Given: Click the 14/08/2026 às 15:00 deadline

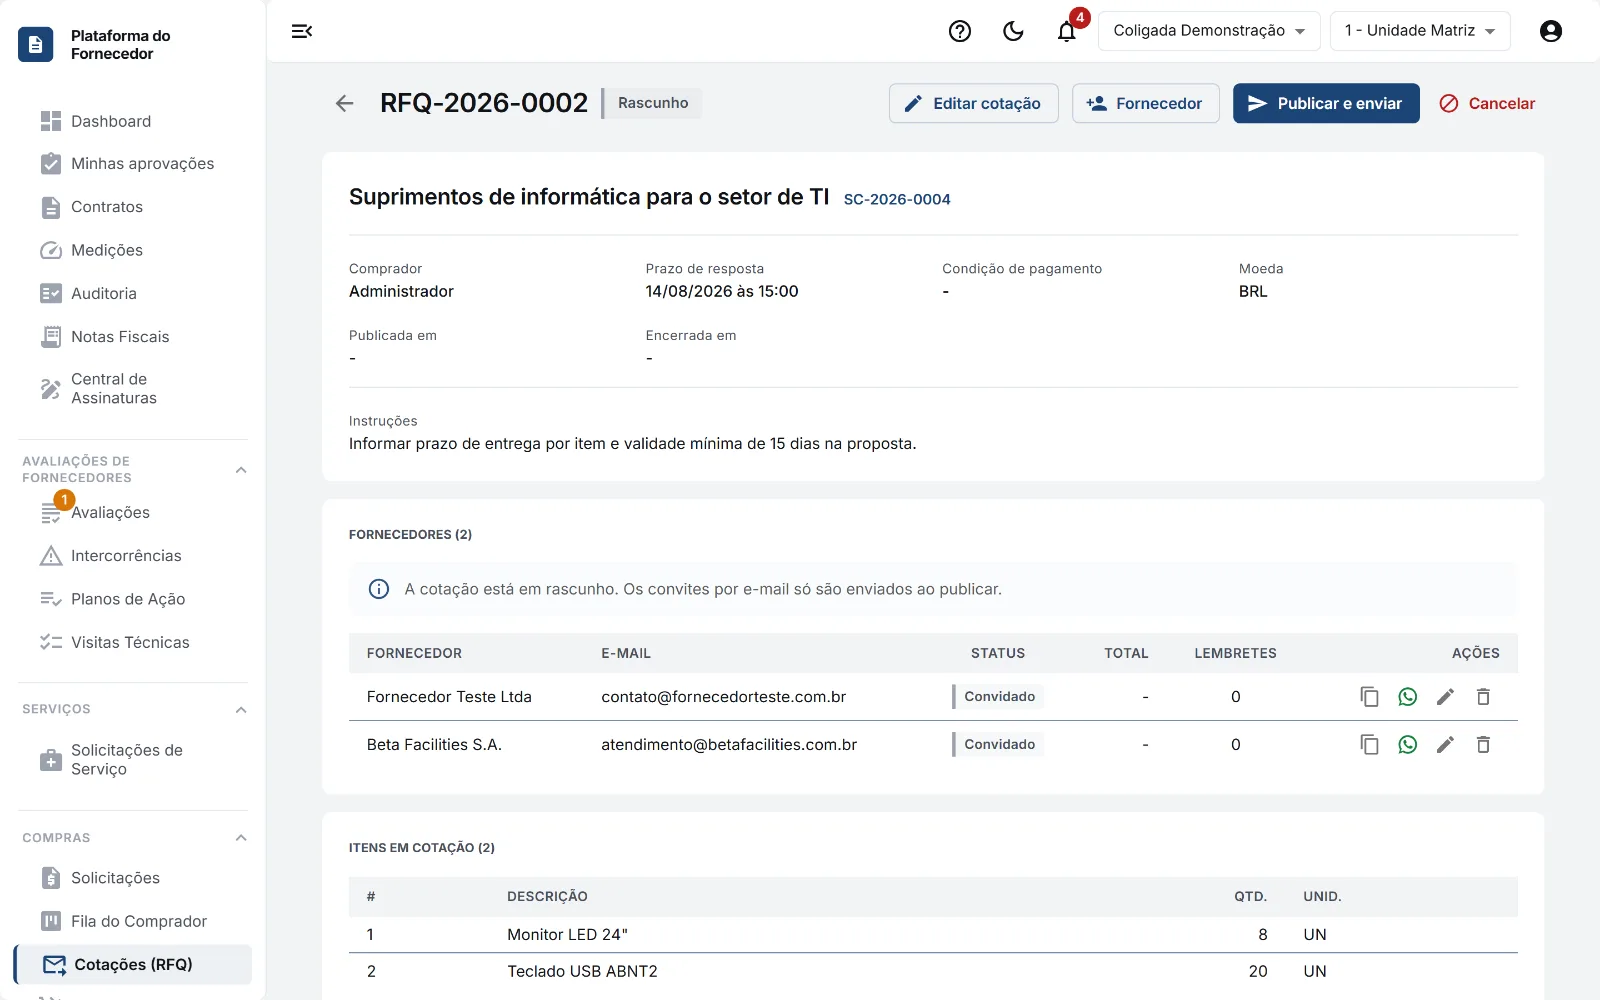Looking at the screenshot, I should coord(722,292).
